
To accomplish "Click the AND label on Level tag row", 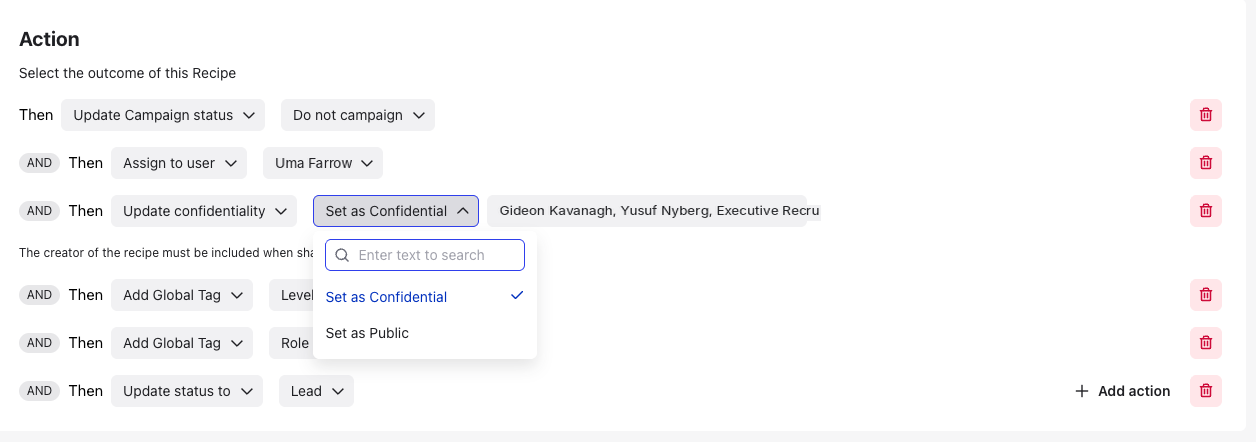I will (39, 295).
